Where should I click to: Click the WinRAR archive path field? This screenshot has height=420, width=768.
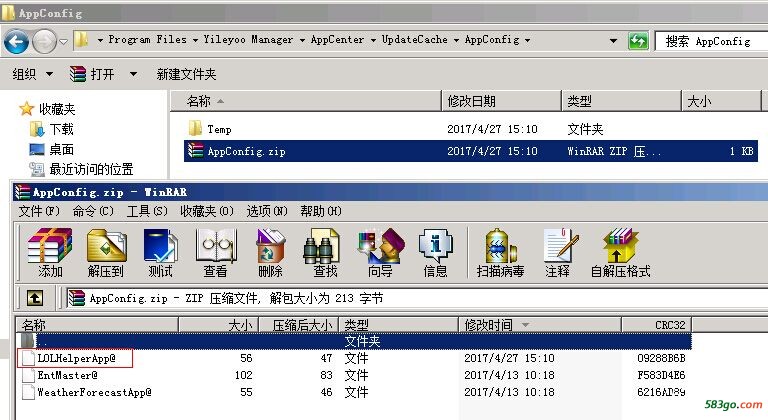click(416, 298)
